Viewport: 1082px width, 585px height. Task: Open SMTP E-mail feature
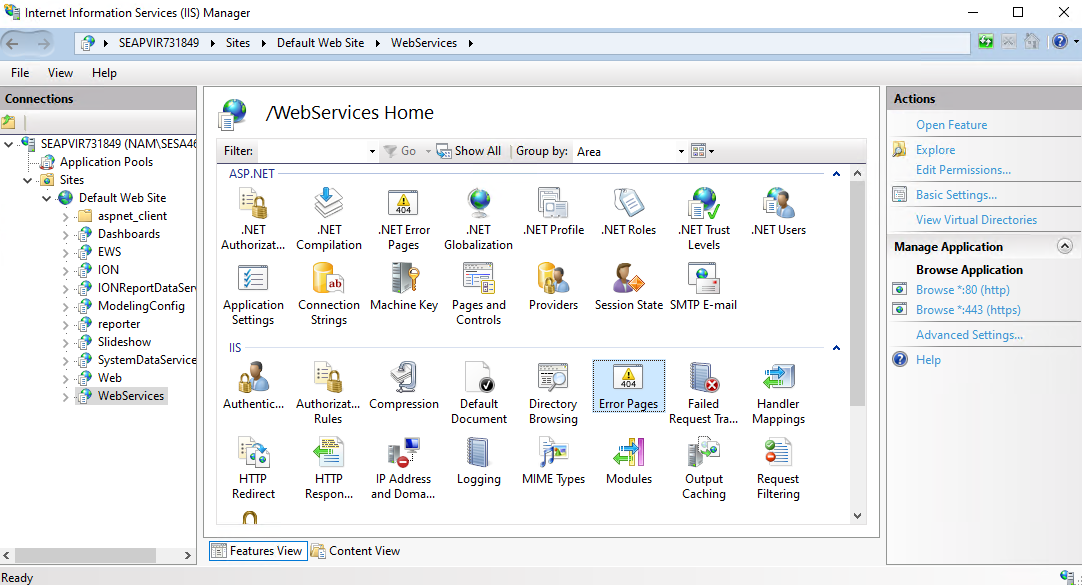pos(704,287)
